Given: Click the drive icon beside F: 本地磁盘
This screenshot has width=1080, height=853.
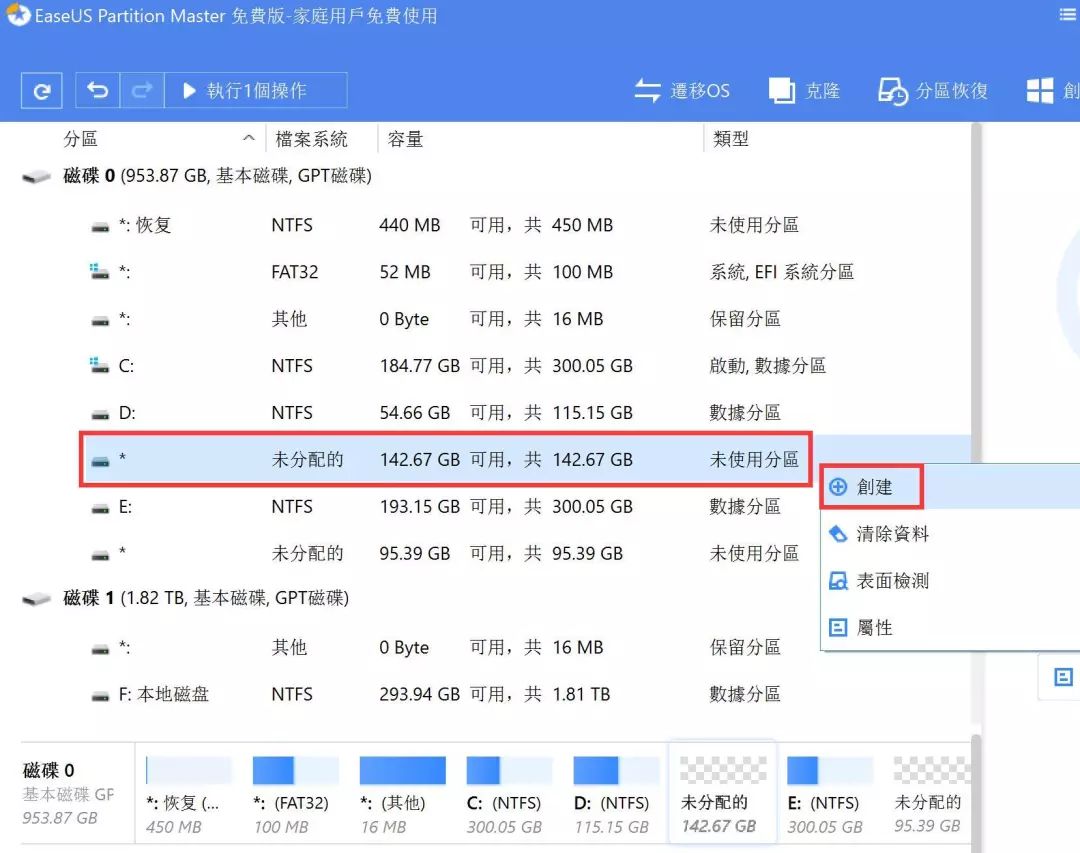Looking at the screenshot, I should tap(101, 696).
